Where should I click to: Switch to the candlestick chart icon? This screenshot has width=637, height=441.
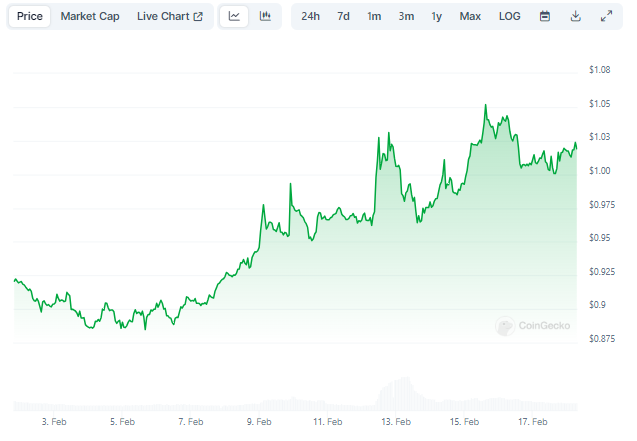coord(265,16)
